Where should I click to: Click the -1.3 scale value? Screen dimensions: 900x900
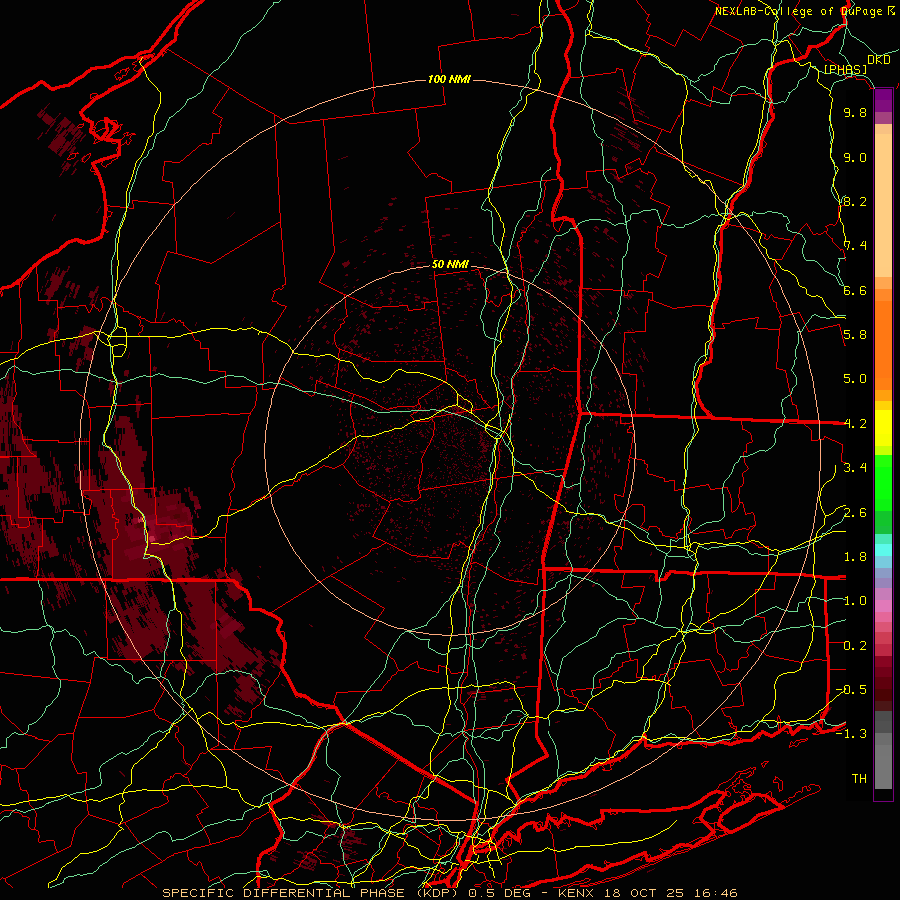coord(851,735)
